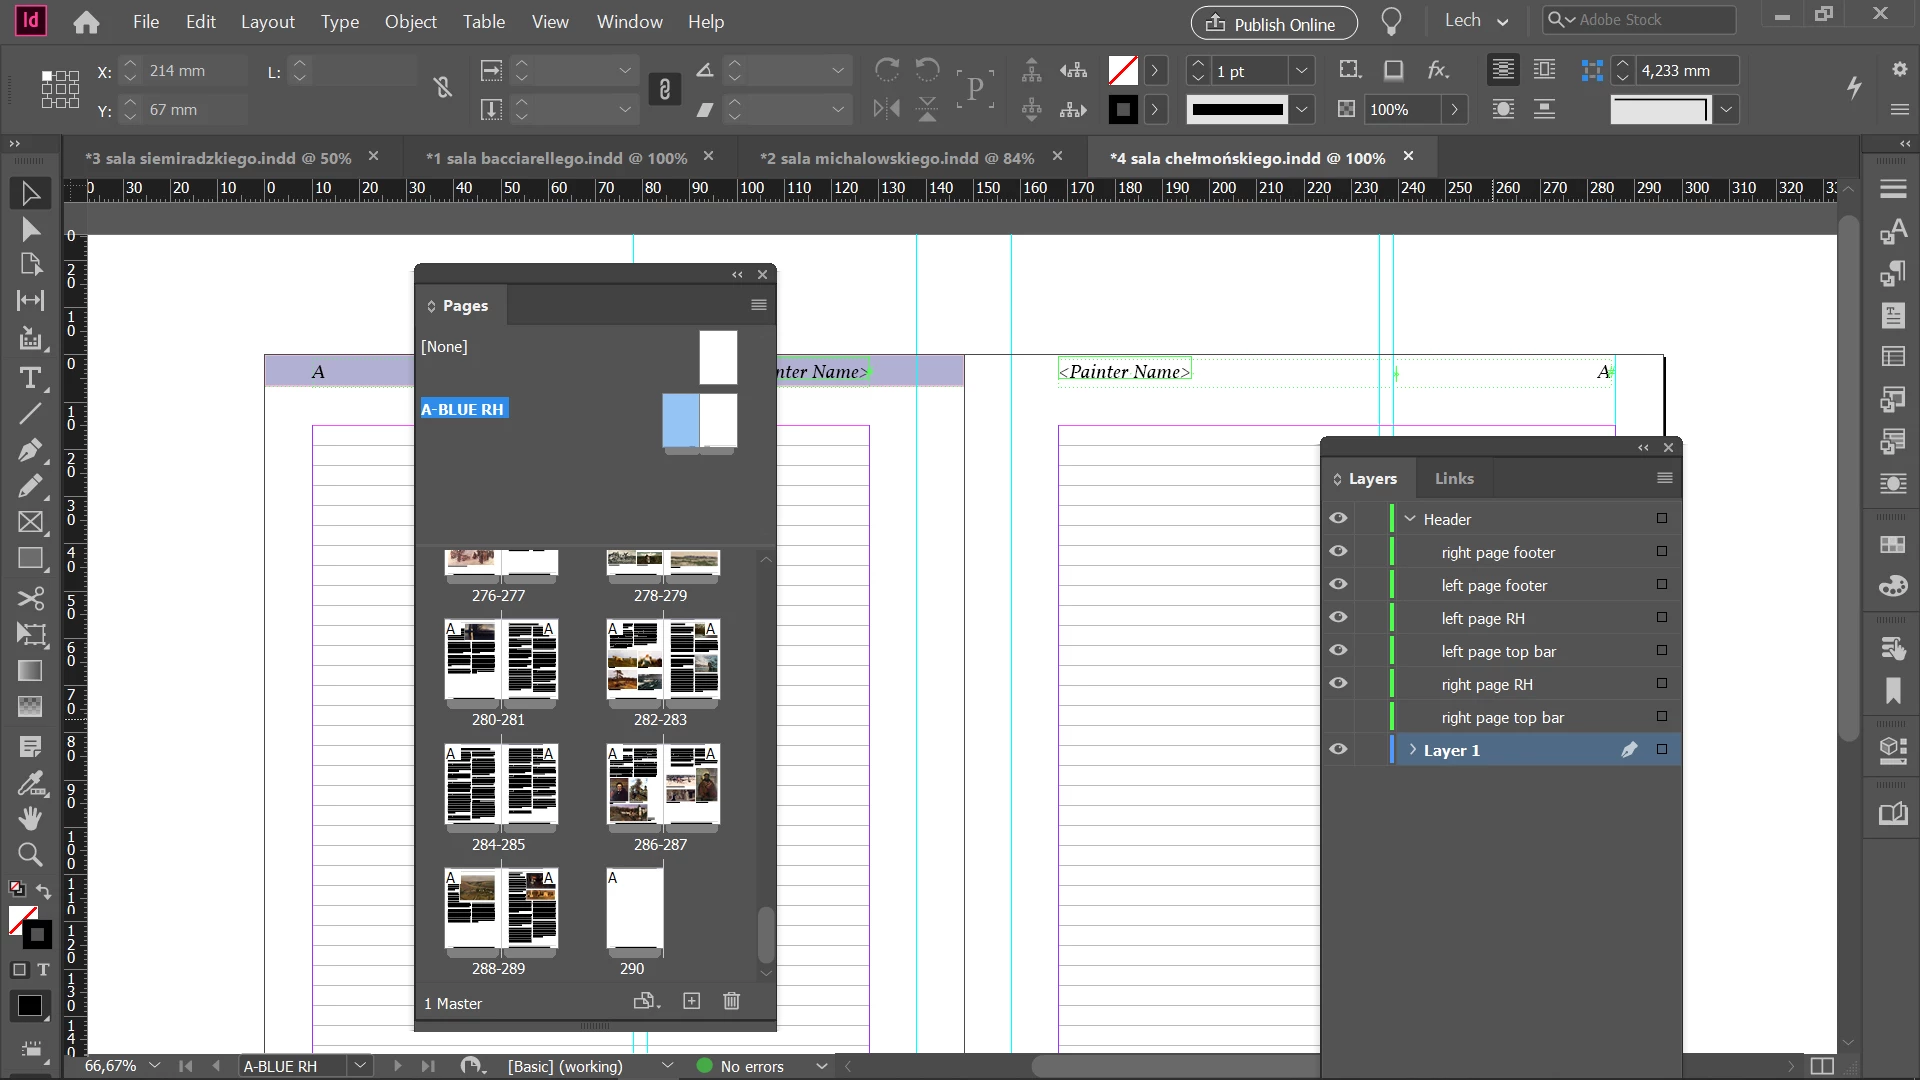Collapse the Header layer group
Viewport: 1920px width, 1080px height.
1410,519
